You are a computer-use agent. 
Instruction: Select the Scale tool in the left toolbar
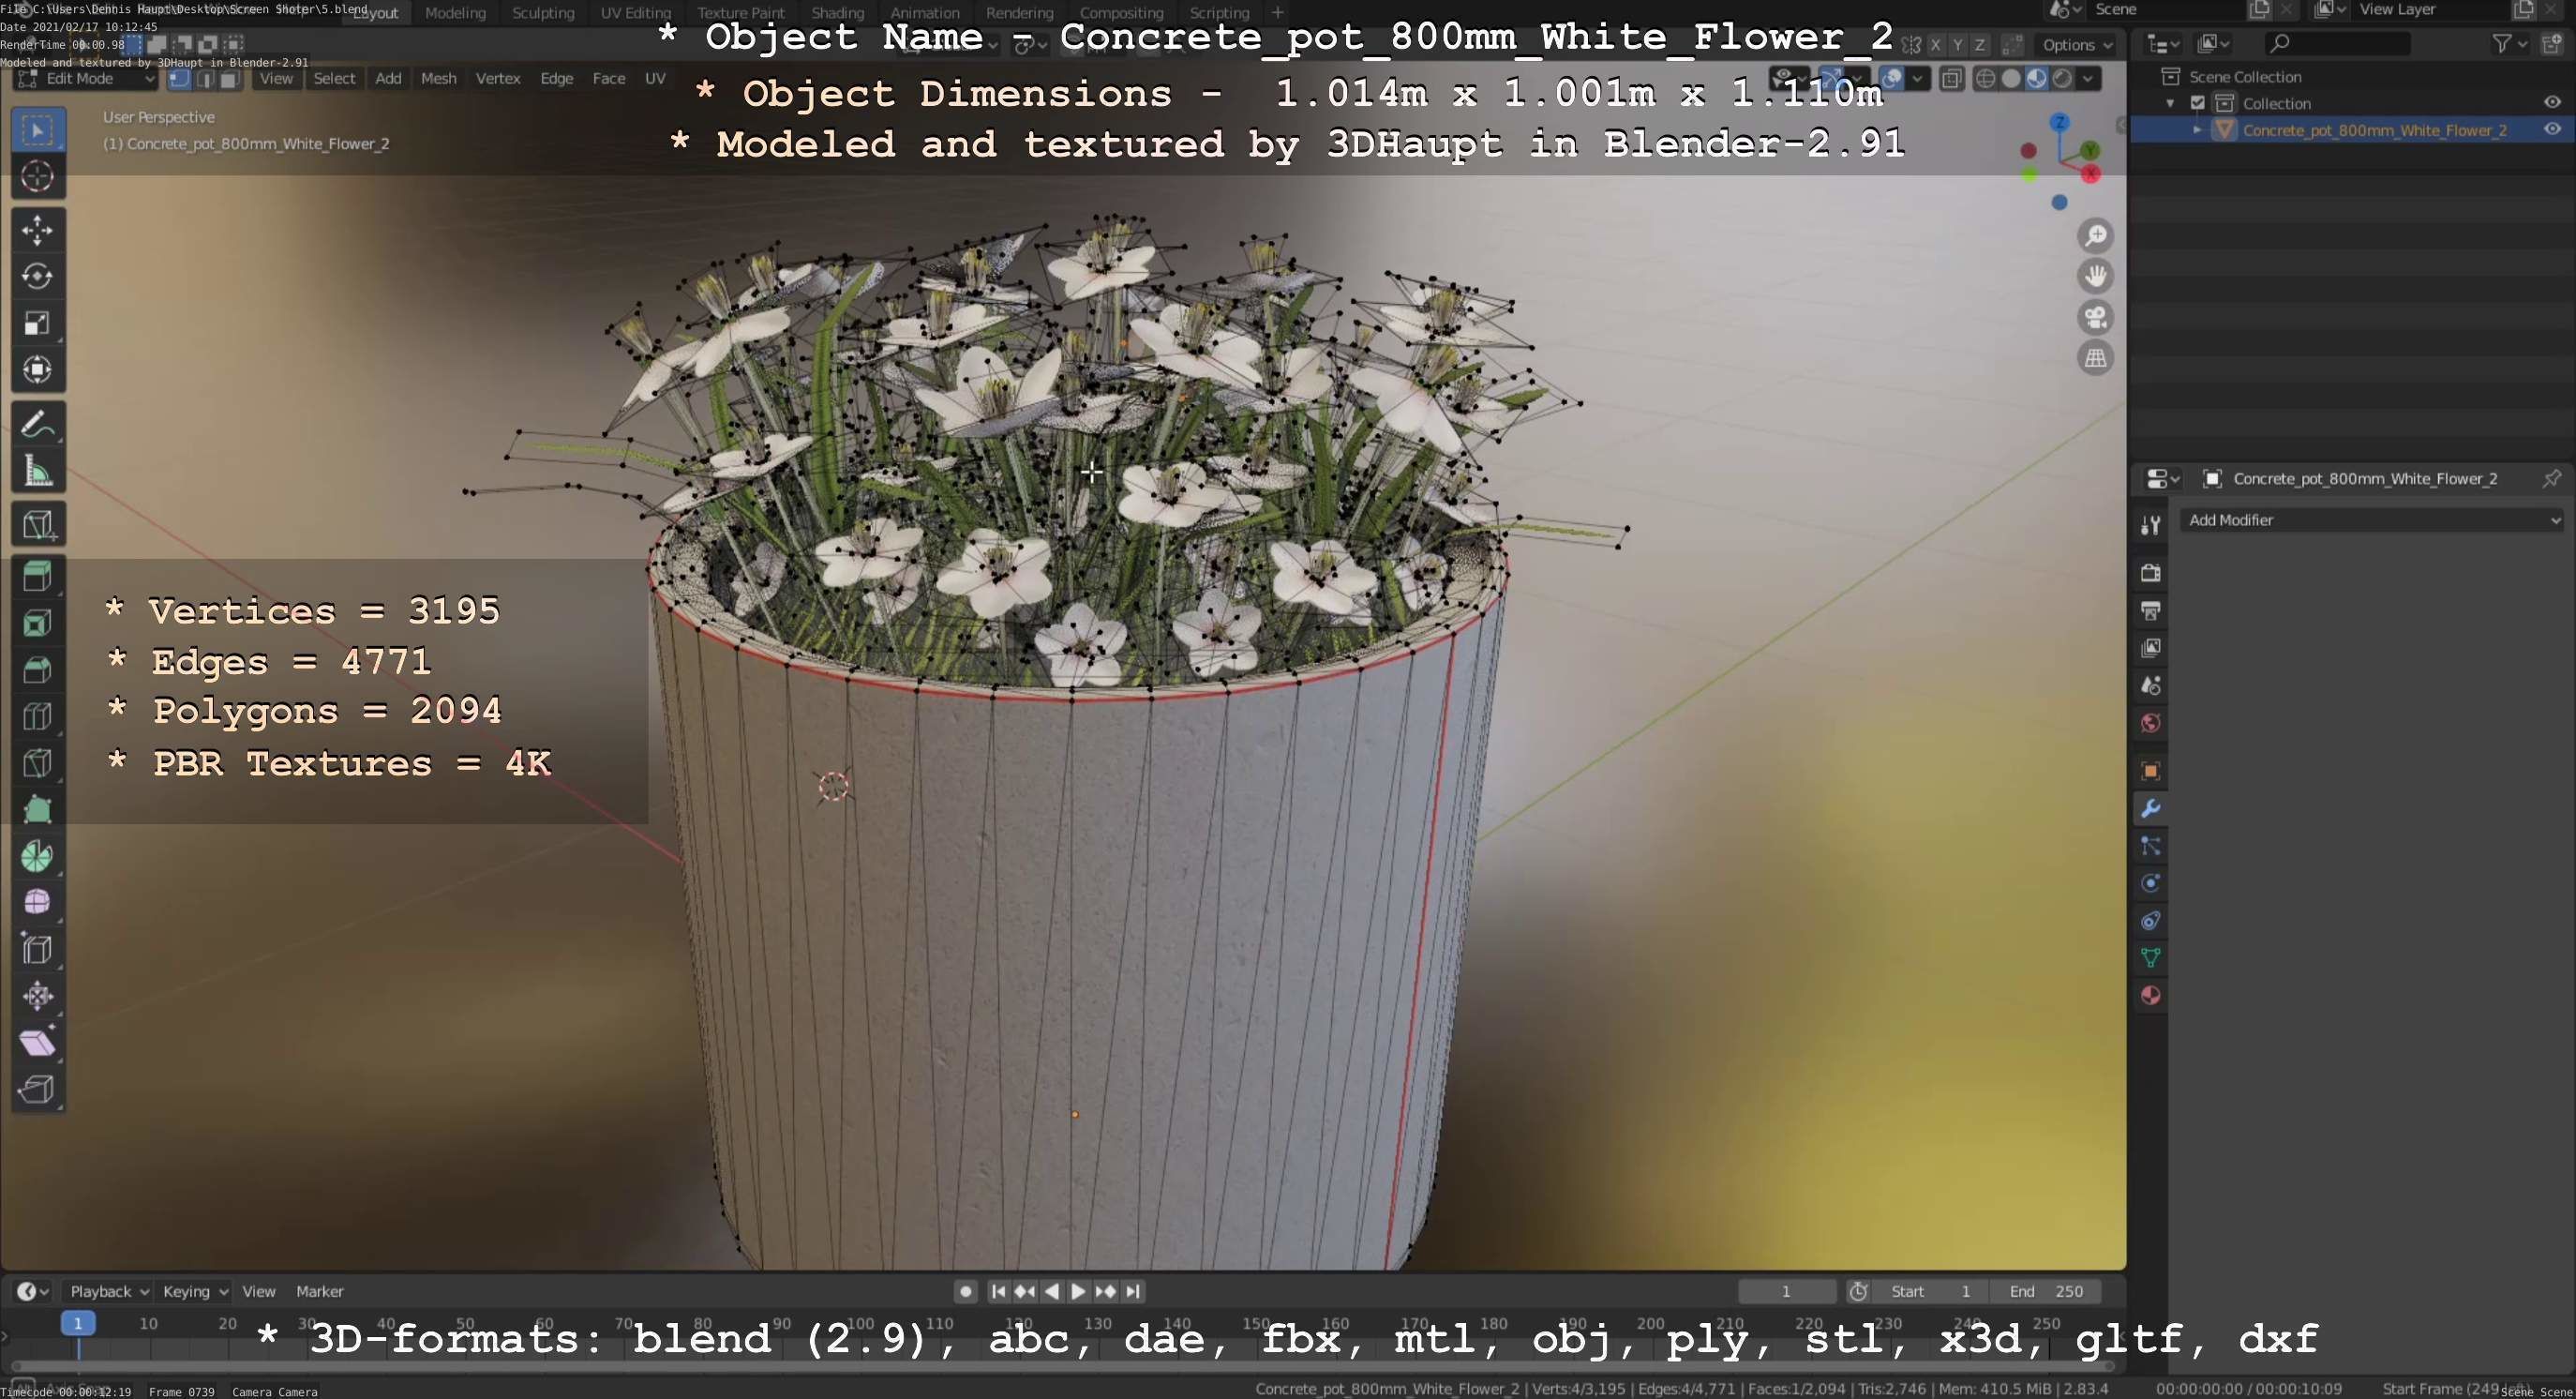point(38,323)
